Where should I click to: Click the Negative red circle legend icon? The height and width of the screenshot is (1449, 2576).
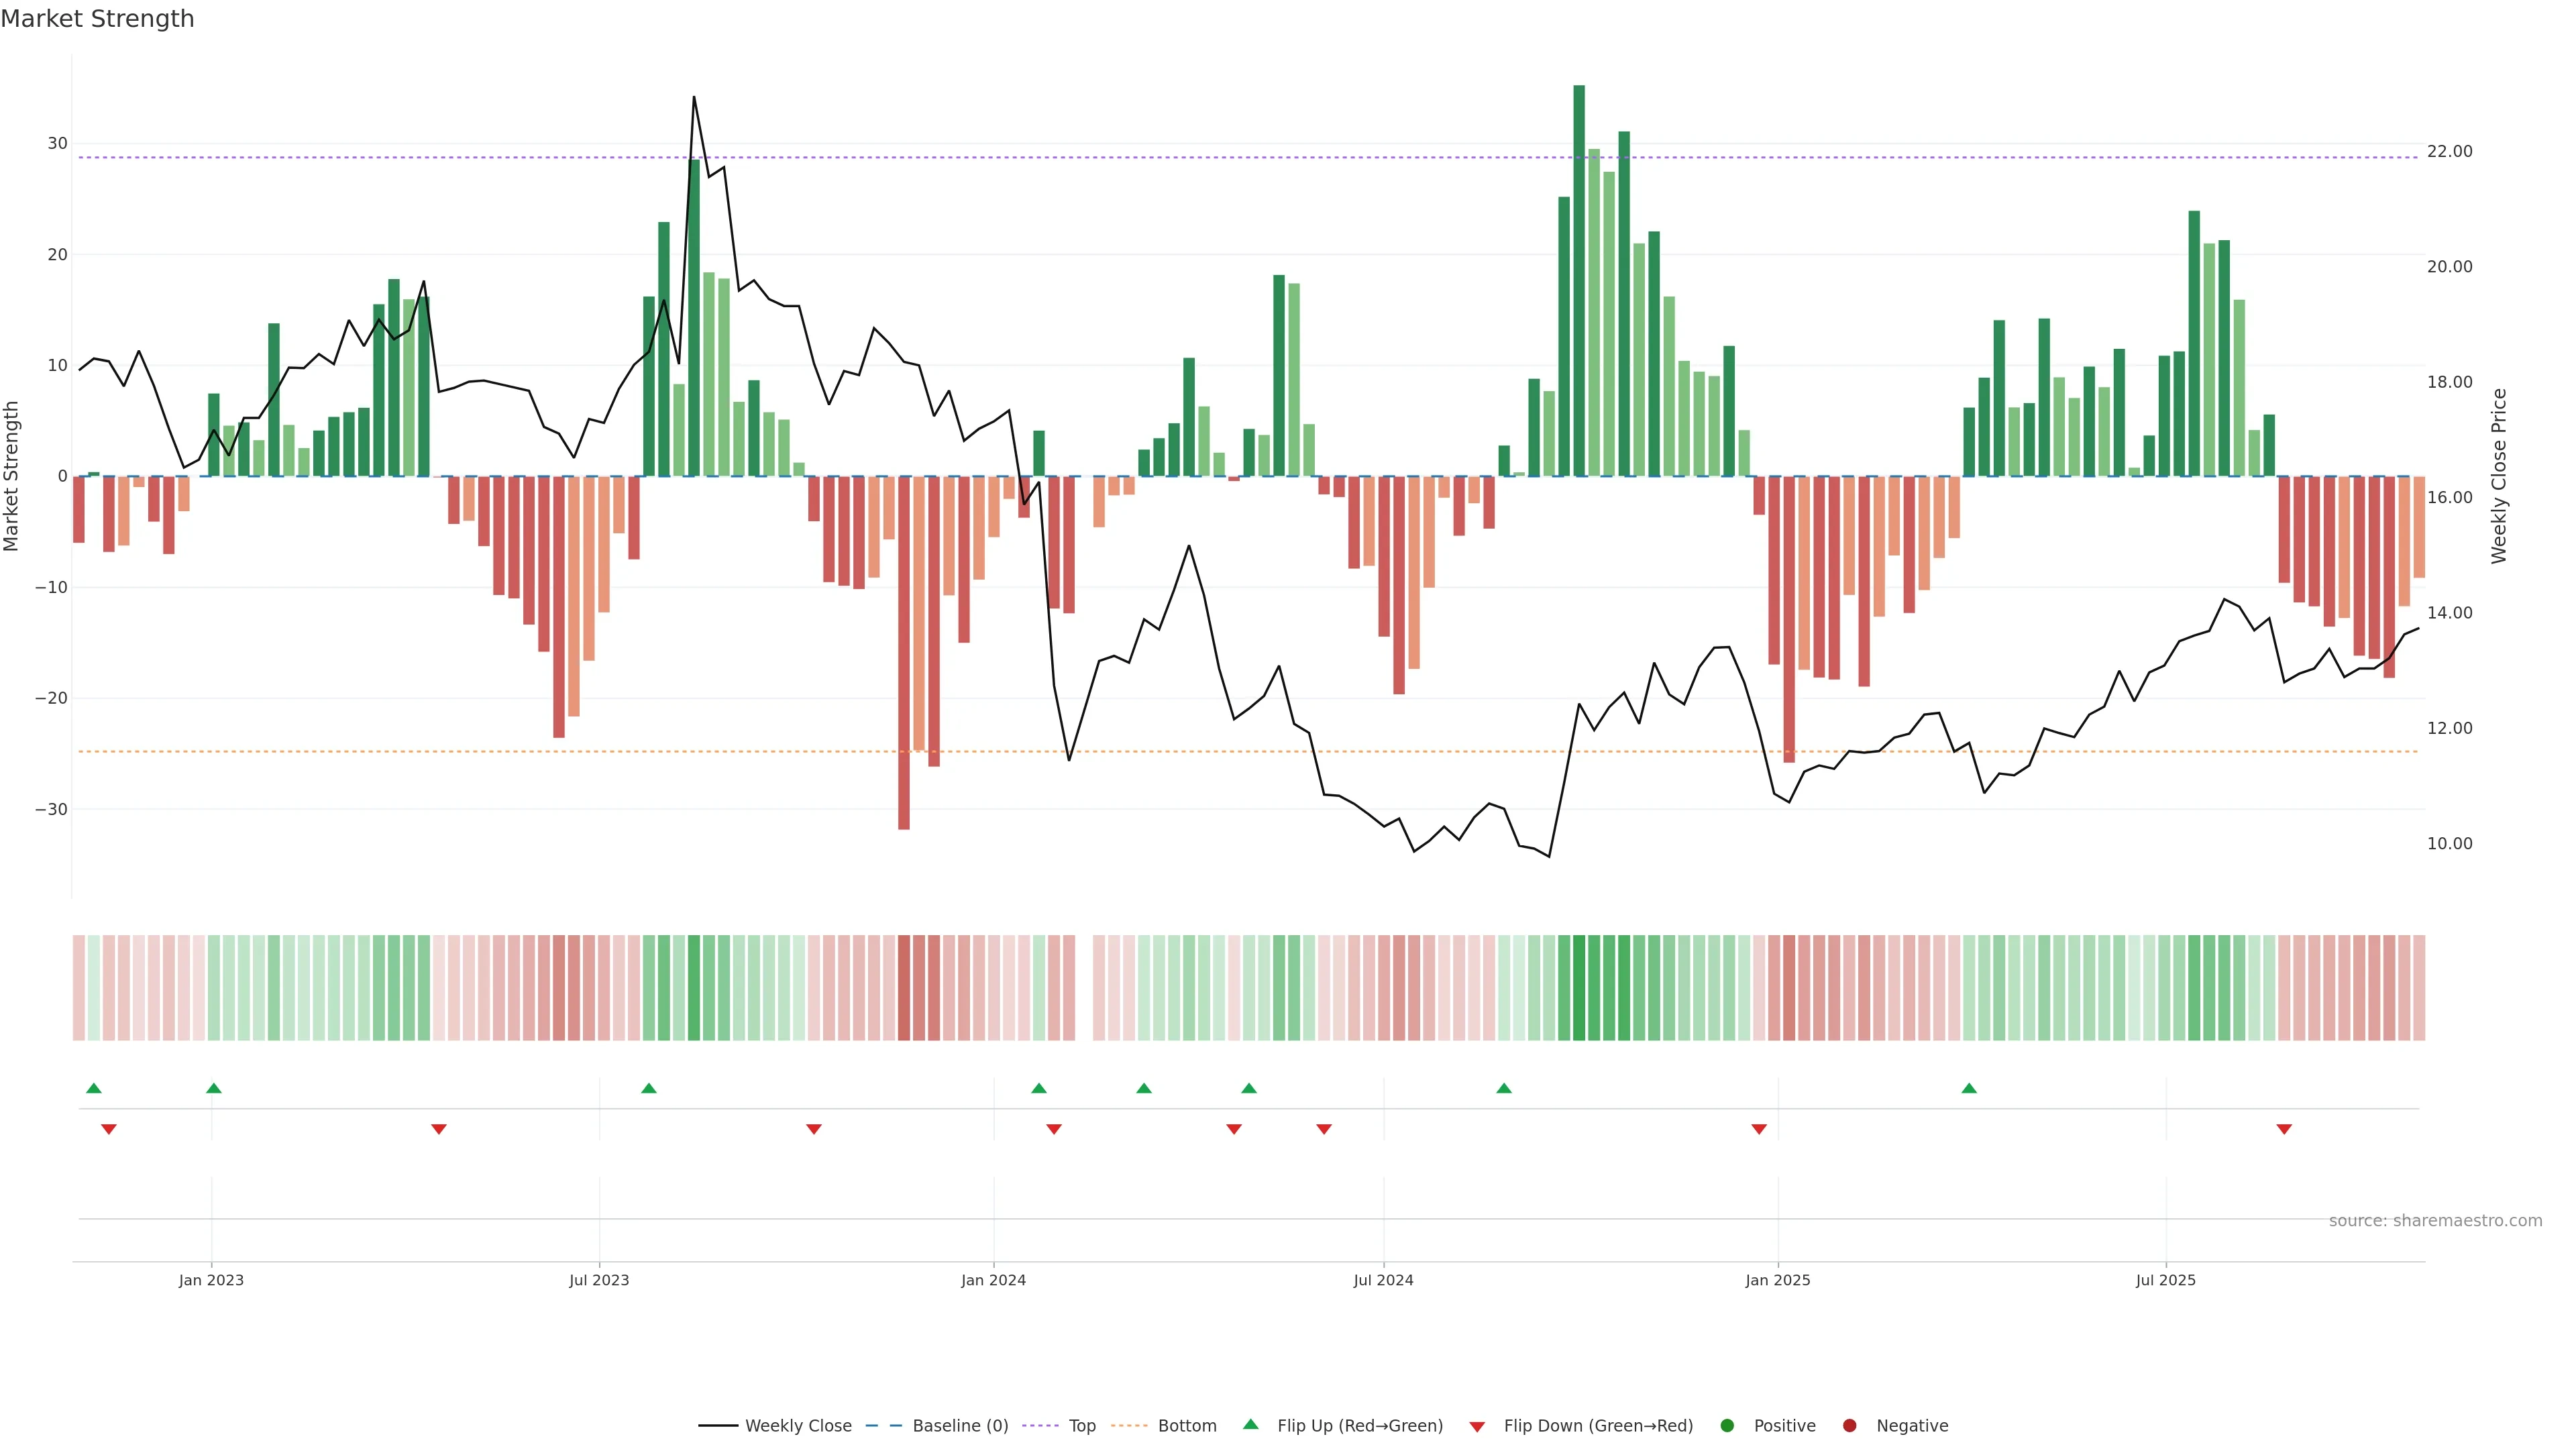point(1849,1425)
